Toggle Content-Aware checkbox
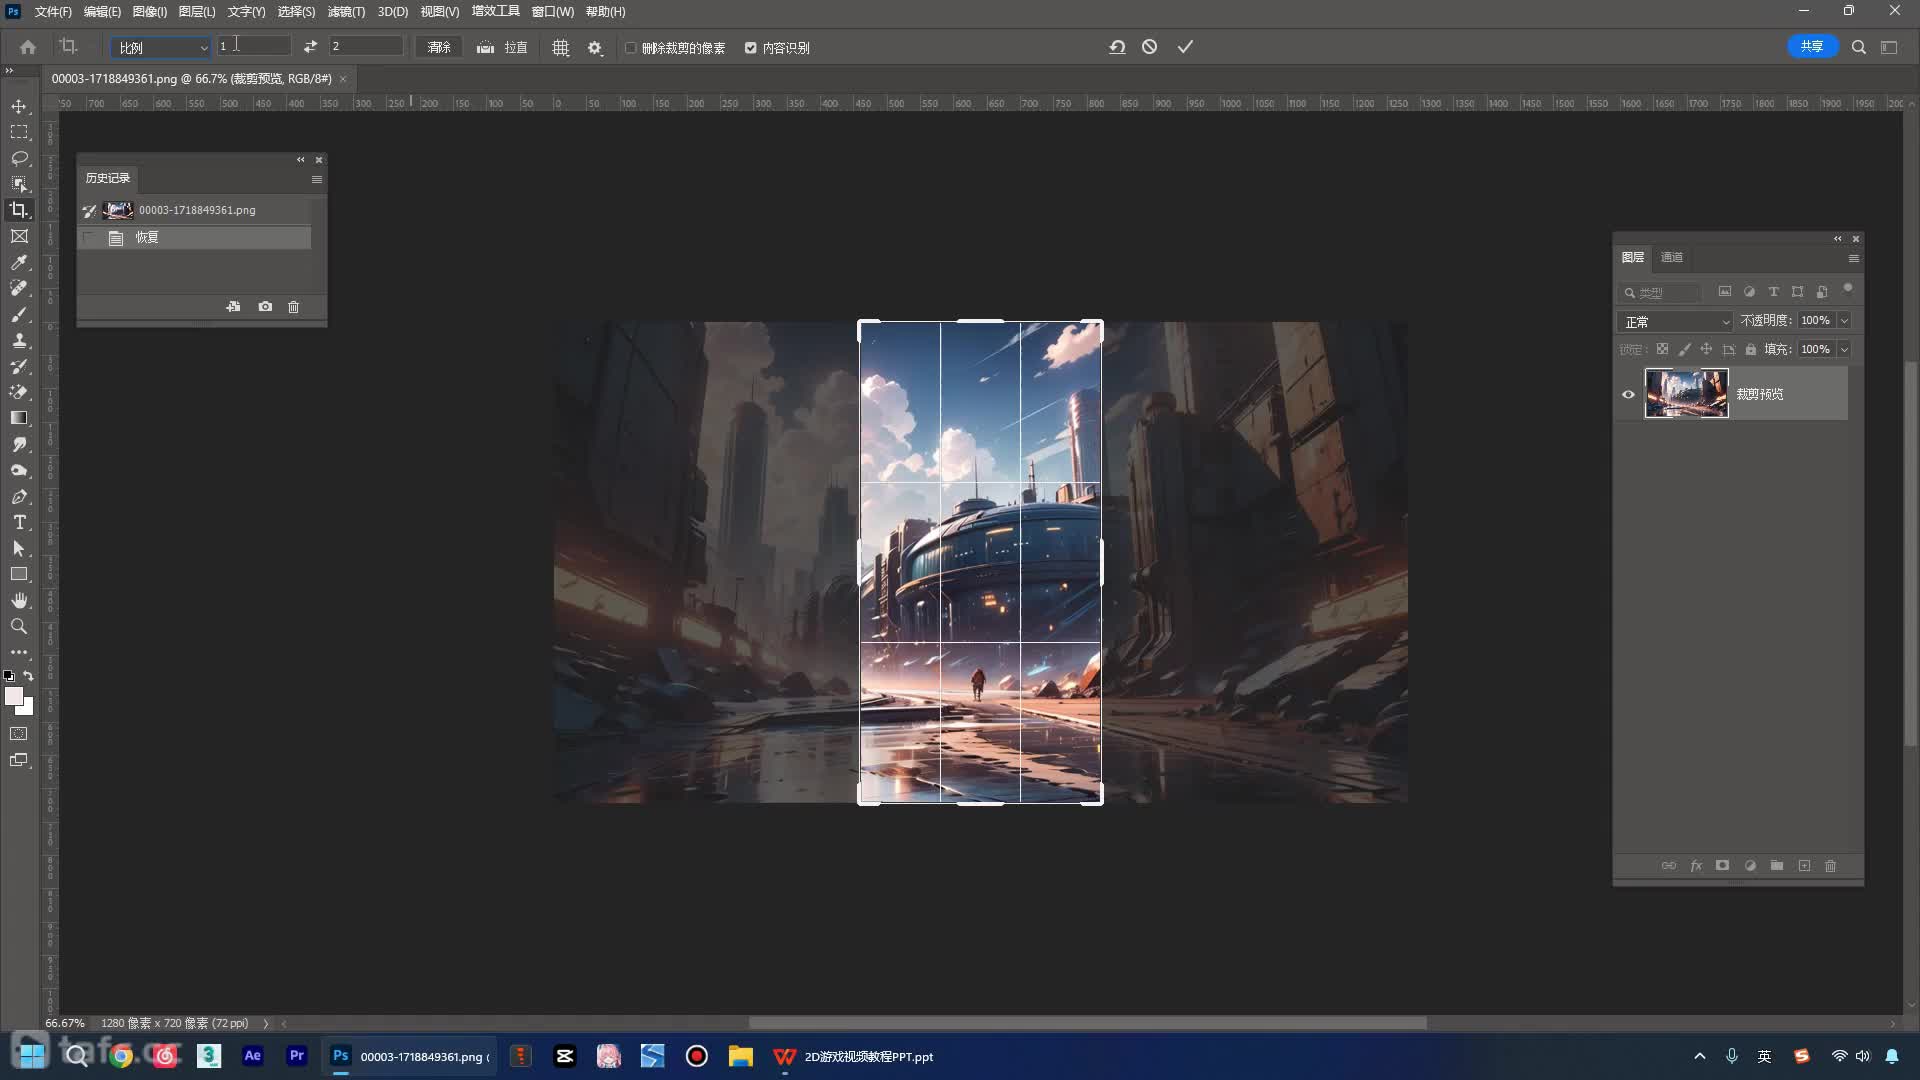Viewport: 1920px width, 1080px height. click(x=751, y=48)
